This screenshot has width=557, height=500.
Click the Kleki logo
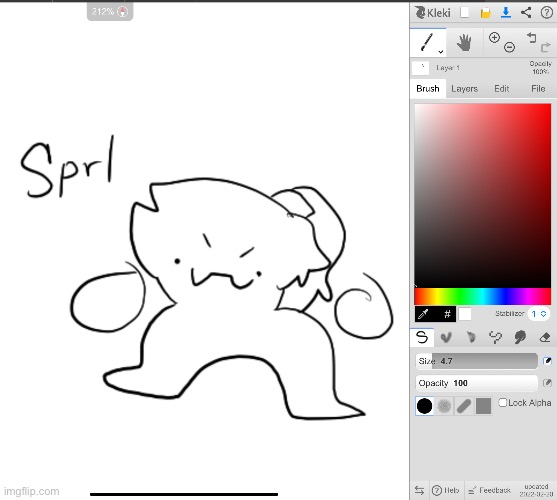(433, 13)
